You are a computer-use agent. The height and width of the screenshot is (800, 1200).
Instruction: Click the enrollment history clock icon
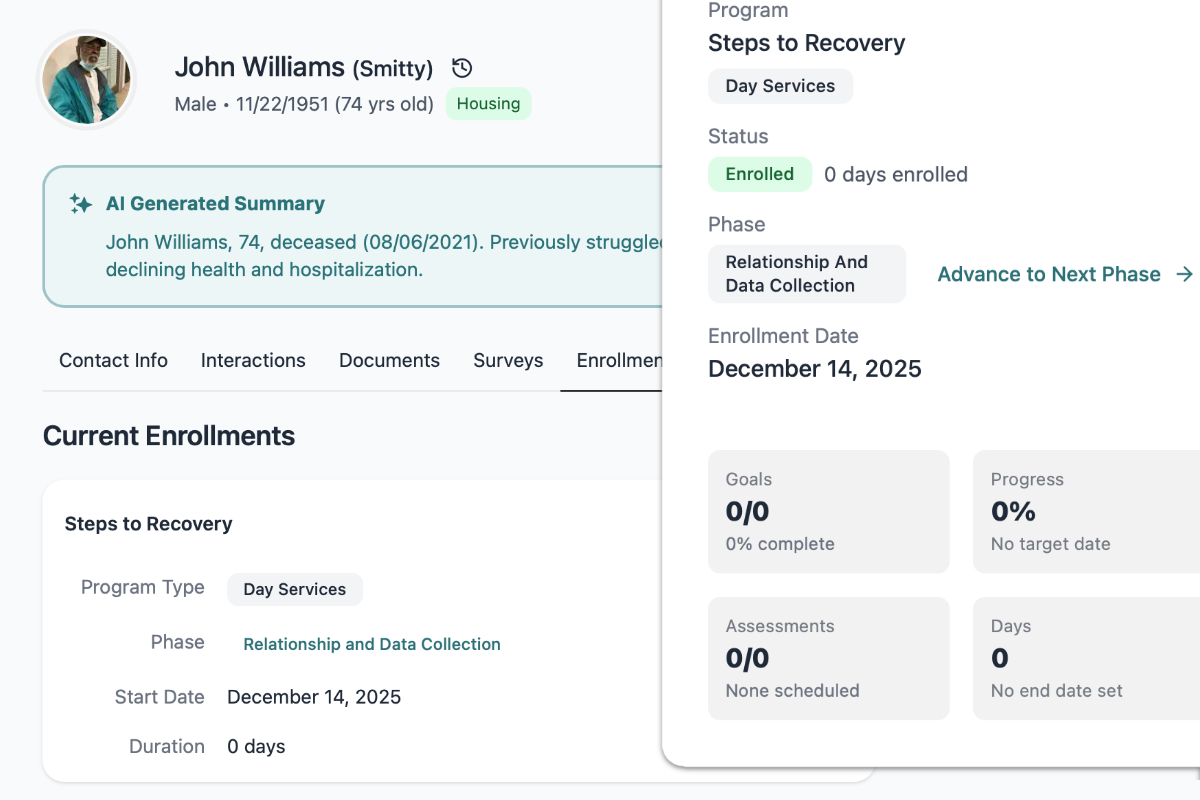461,68
